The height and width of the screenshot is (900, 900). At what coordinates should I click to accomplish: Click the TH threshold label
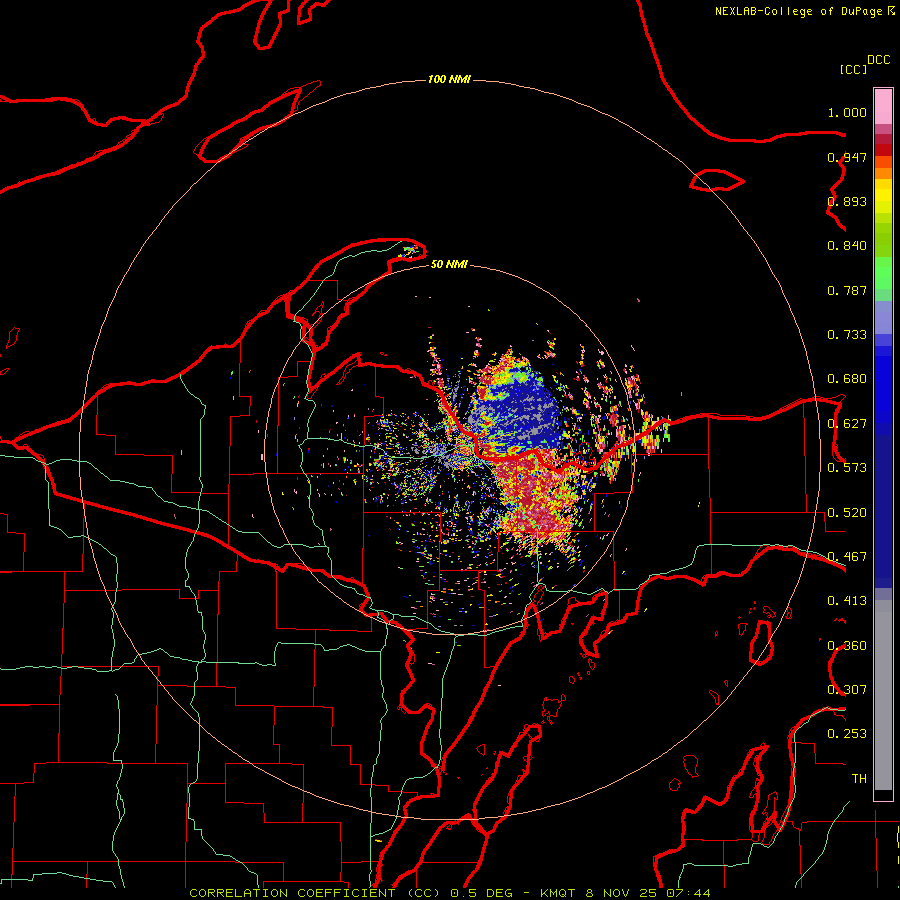click(859, 778)
